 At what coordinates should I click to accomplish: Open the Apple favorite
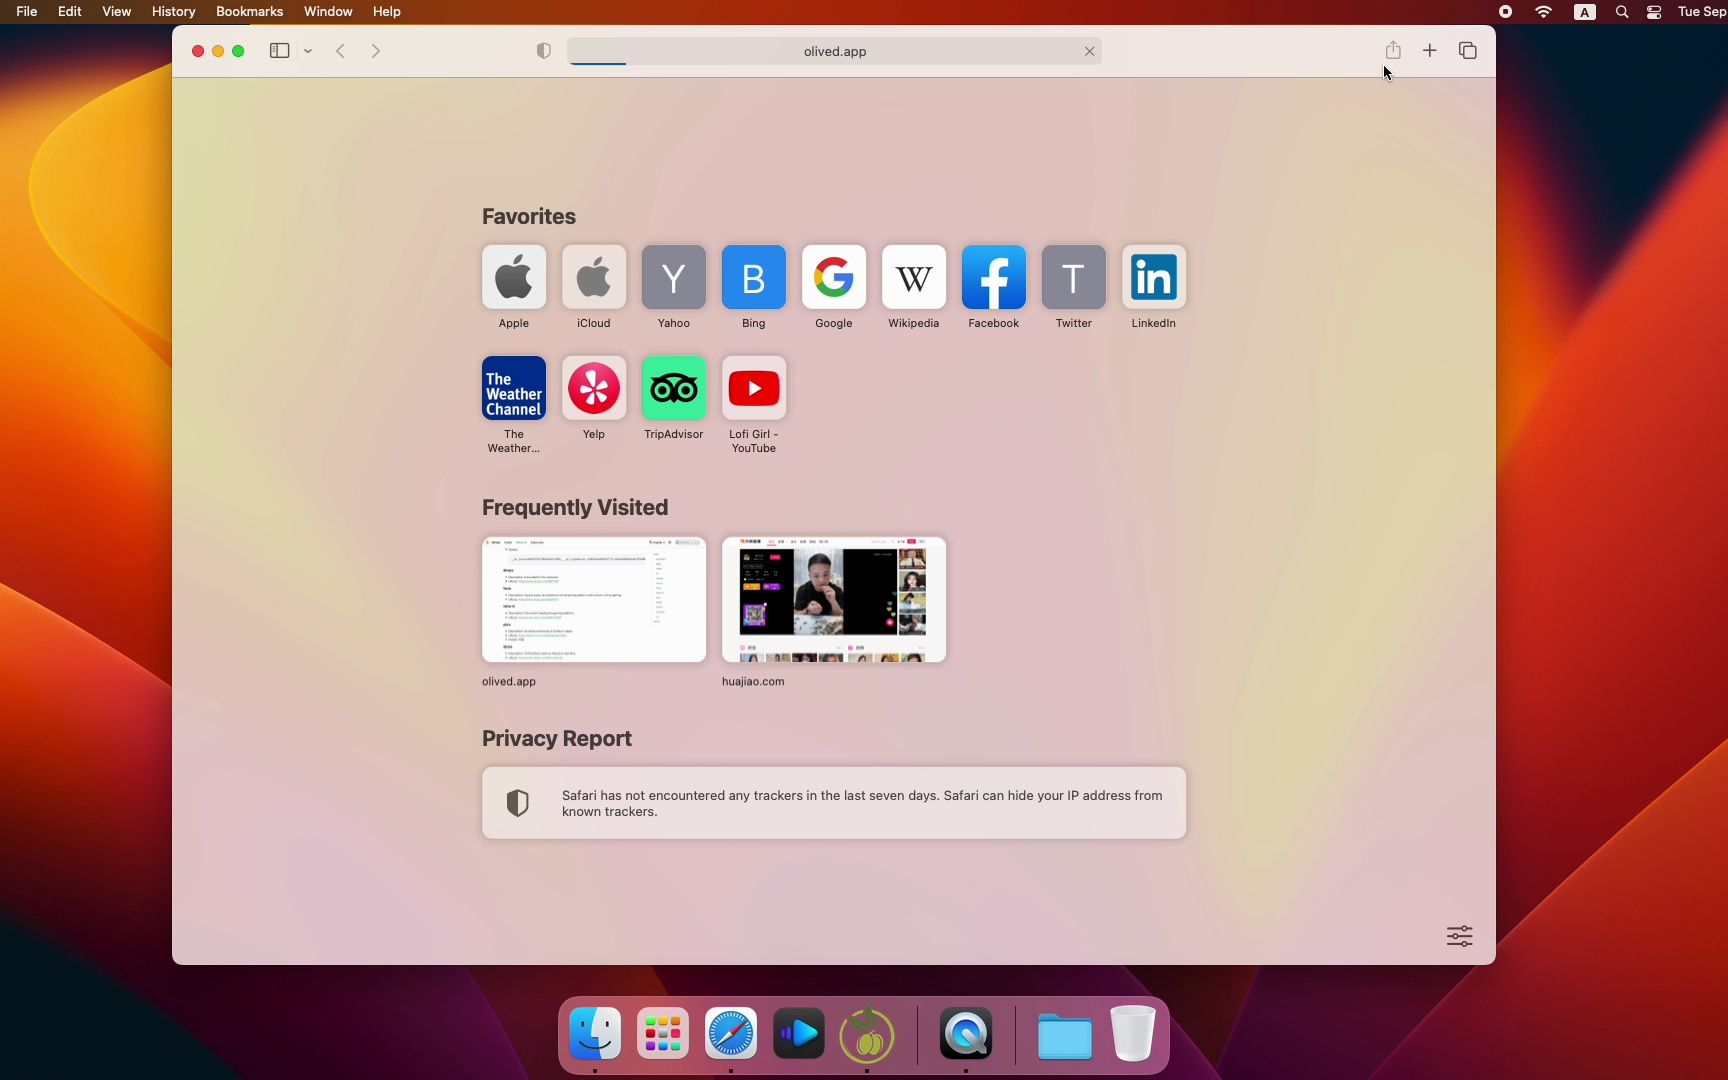click(514, 277)
